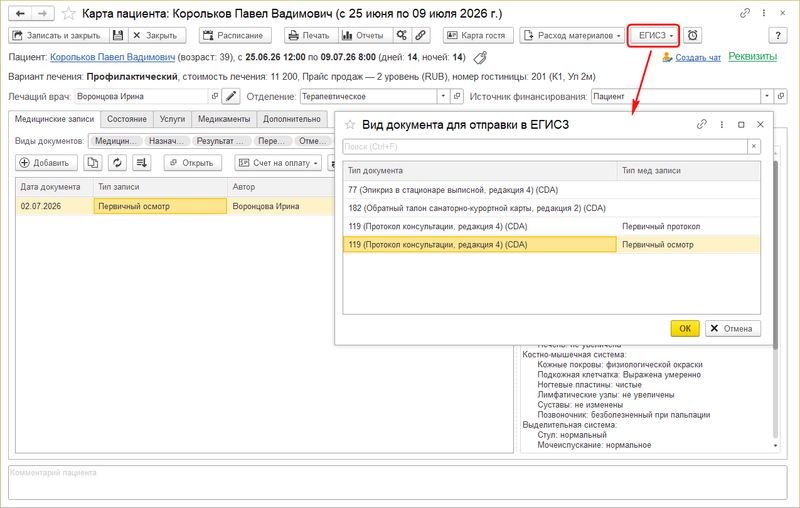Image resolution: width=800 pixels, height=508 pixels.
Task: Switch to the Медикаменты tab
Action: (224, 119)
